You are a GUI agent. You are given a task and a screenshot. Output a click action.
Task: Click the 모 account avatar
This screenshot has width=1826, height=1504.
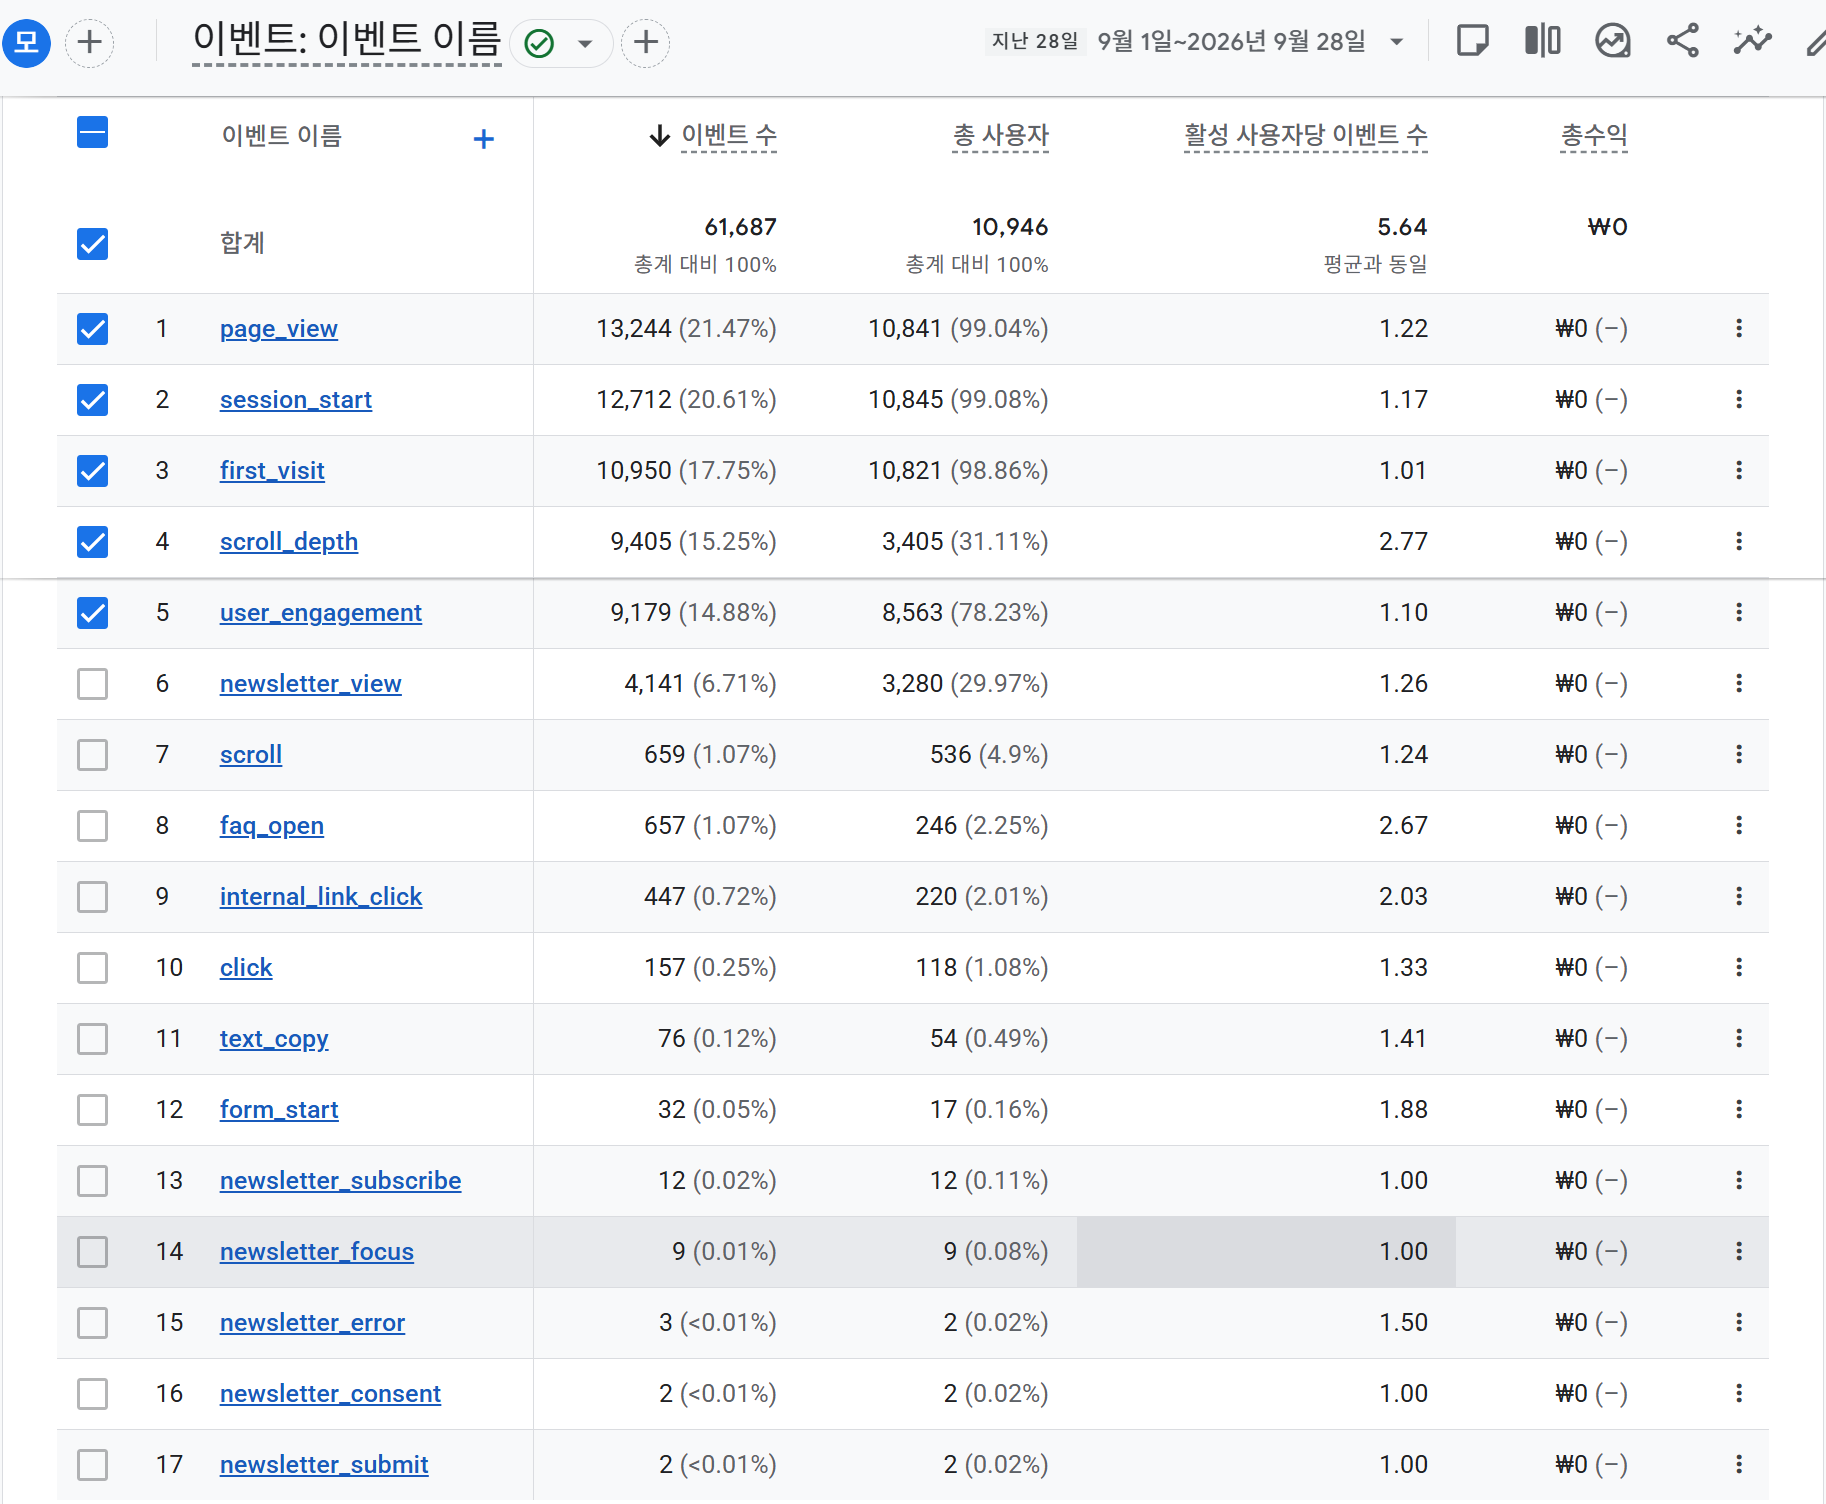click(26, 42)
